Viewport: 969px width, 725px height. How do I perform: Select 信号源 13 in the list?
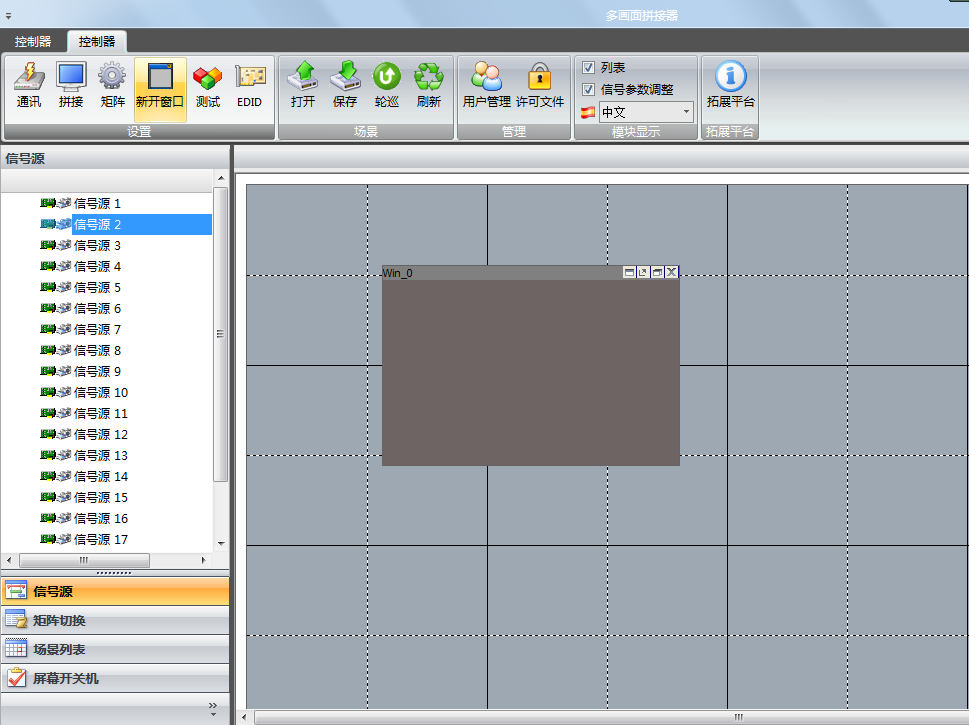tap(101, 456)
